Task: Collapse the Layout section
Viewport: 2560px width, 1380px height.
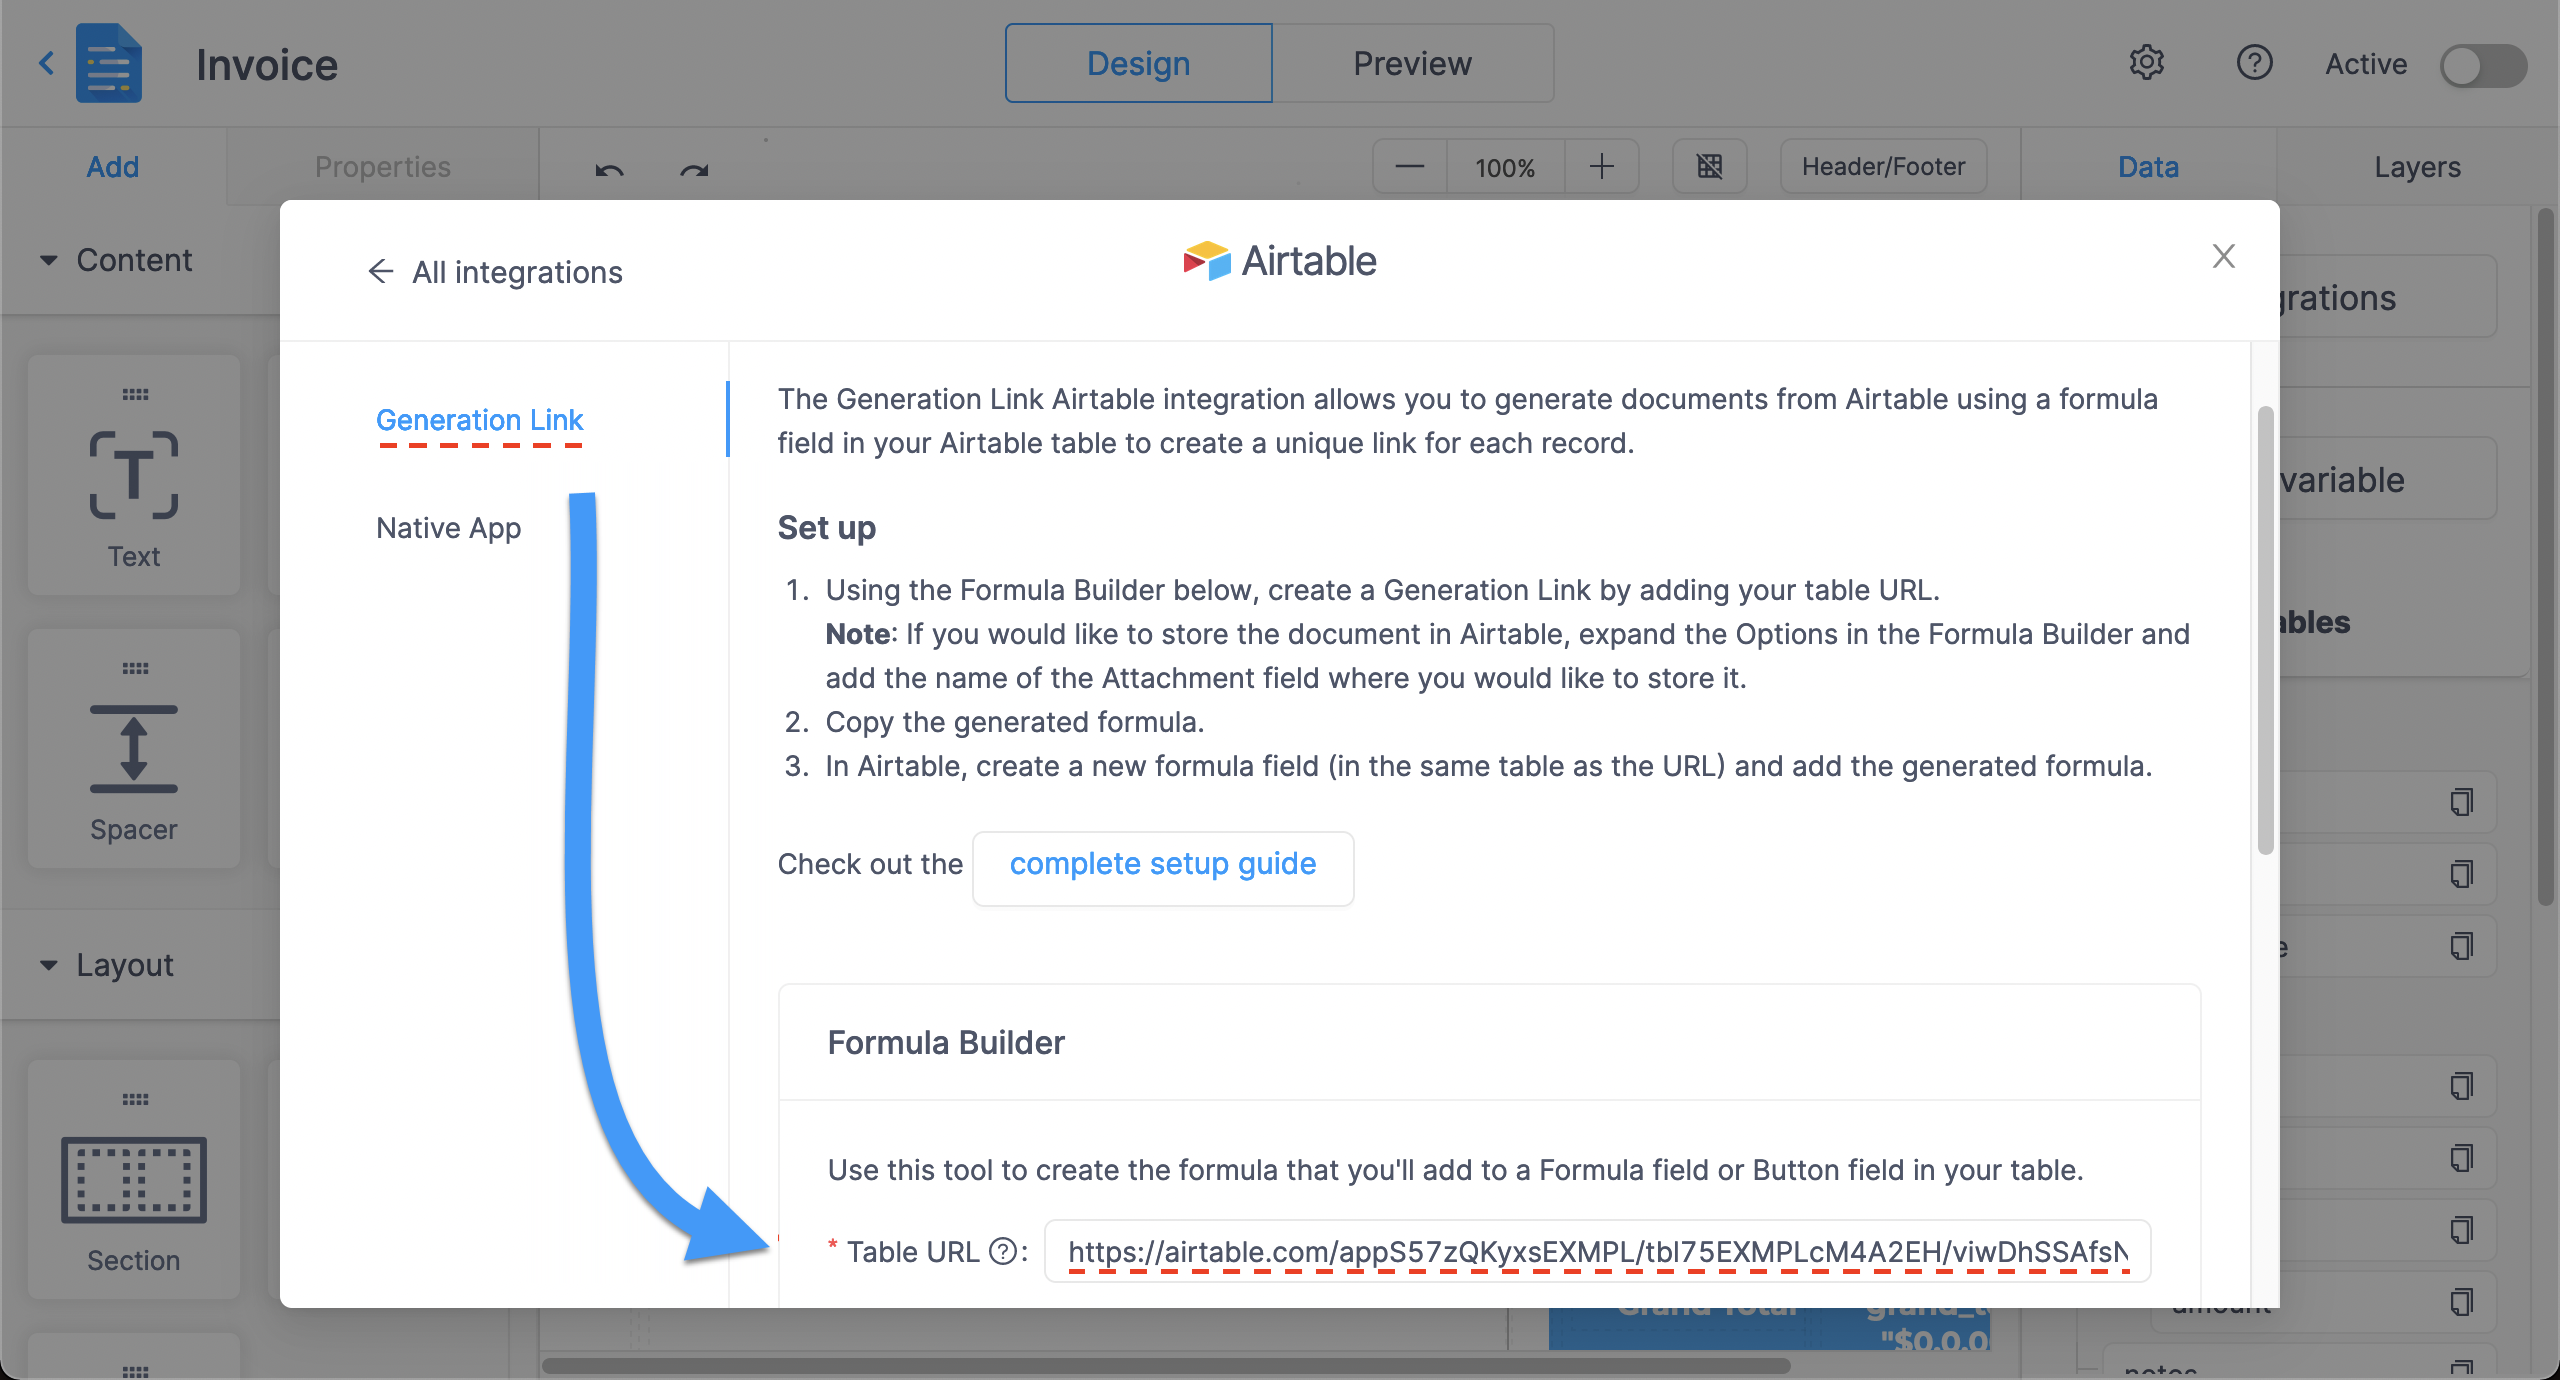Action: tap(49, 966)
